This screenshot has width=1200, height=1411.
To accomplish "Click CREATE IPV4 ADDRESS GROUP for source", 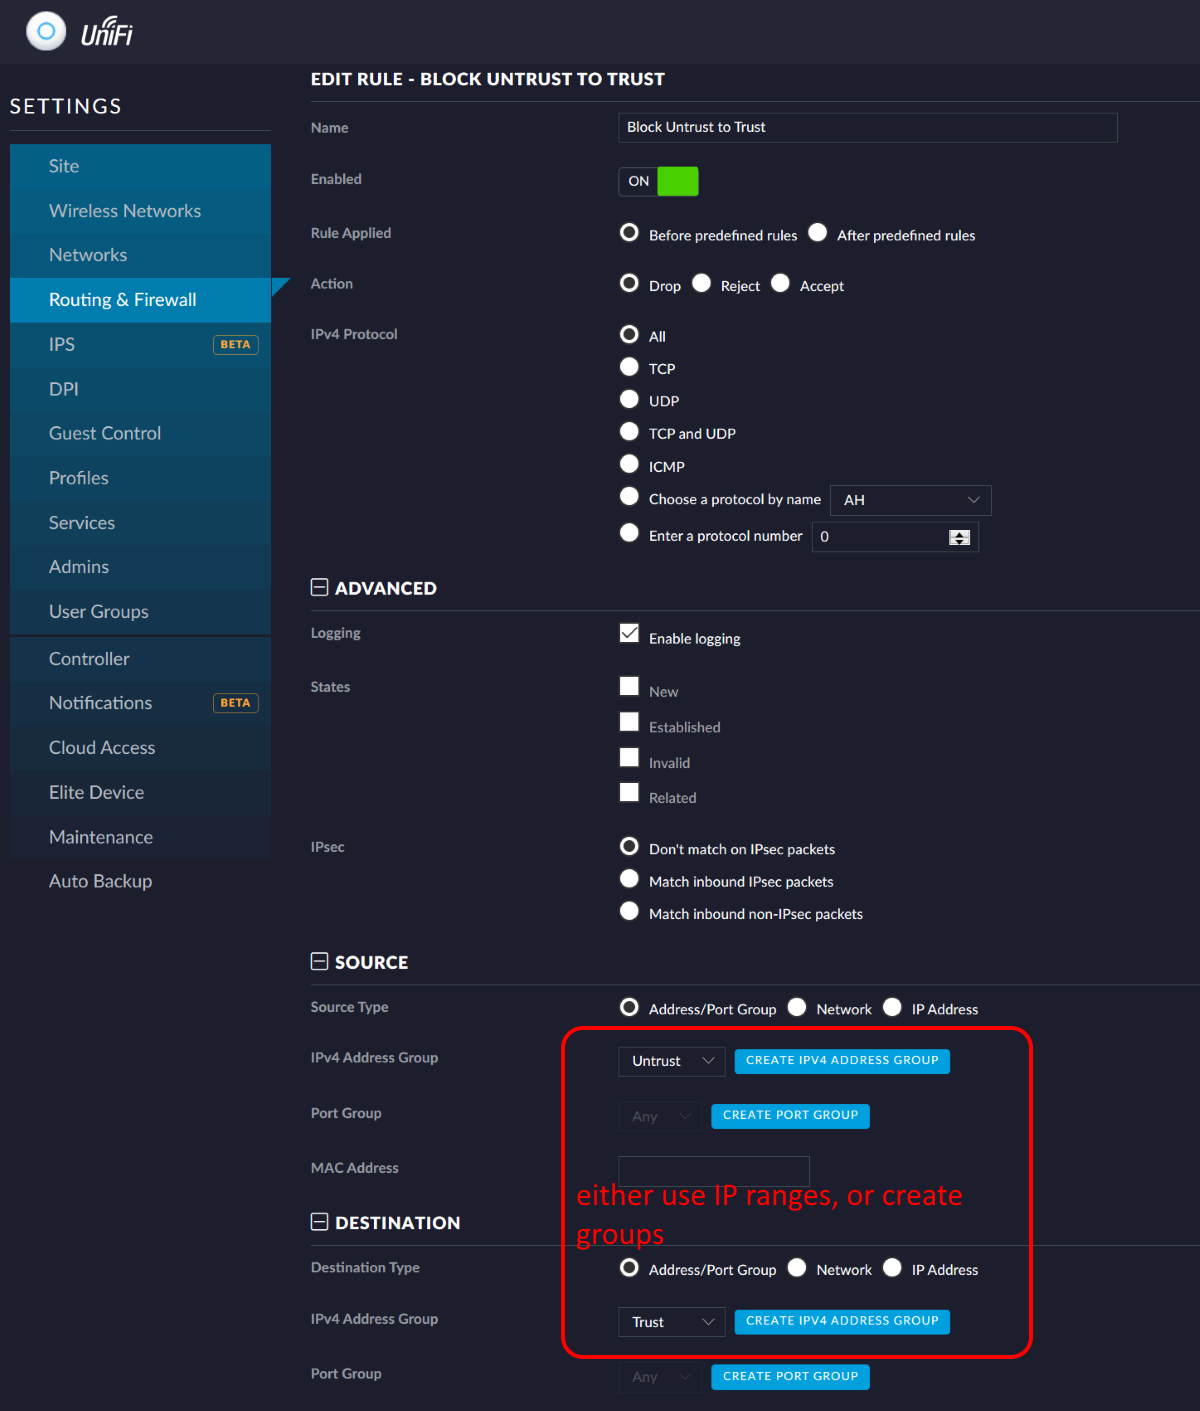I will (x=841, y=1060).
